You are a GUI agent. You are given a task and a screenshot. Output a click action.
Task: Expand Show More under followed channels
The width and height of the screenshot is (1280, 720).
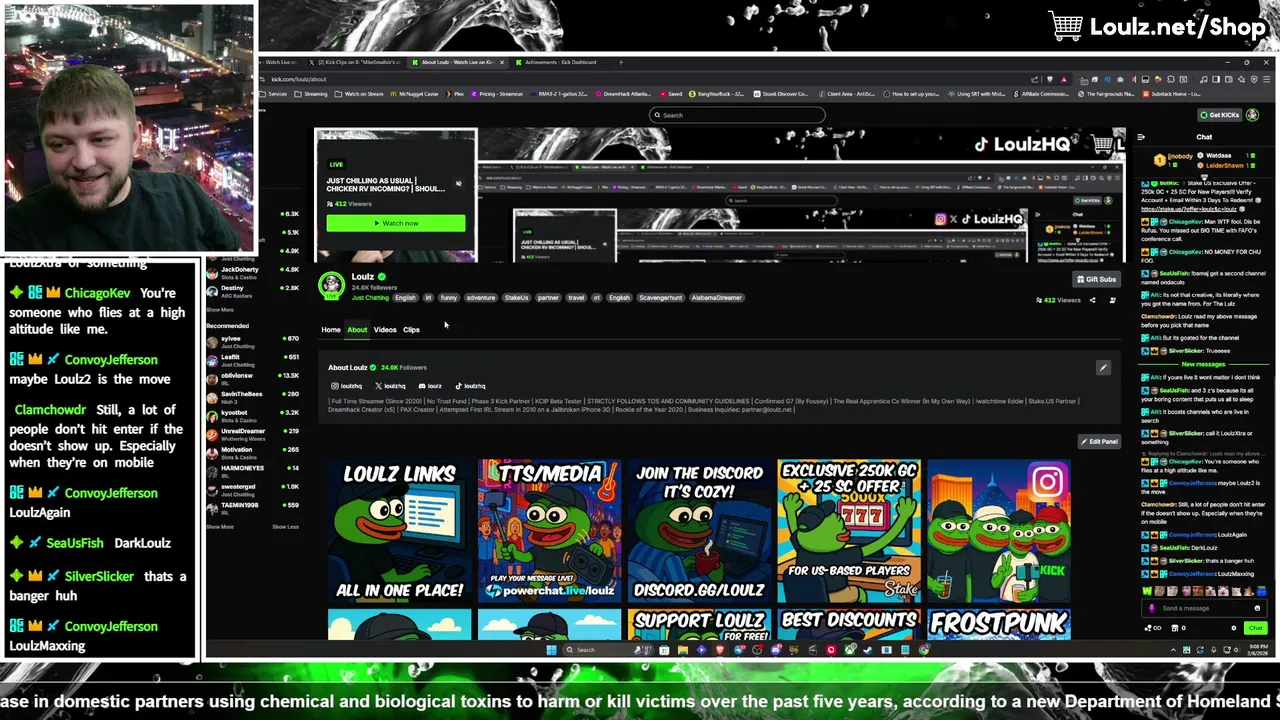click(x=220, y=310)
